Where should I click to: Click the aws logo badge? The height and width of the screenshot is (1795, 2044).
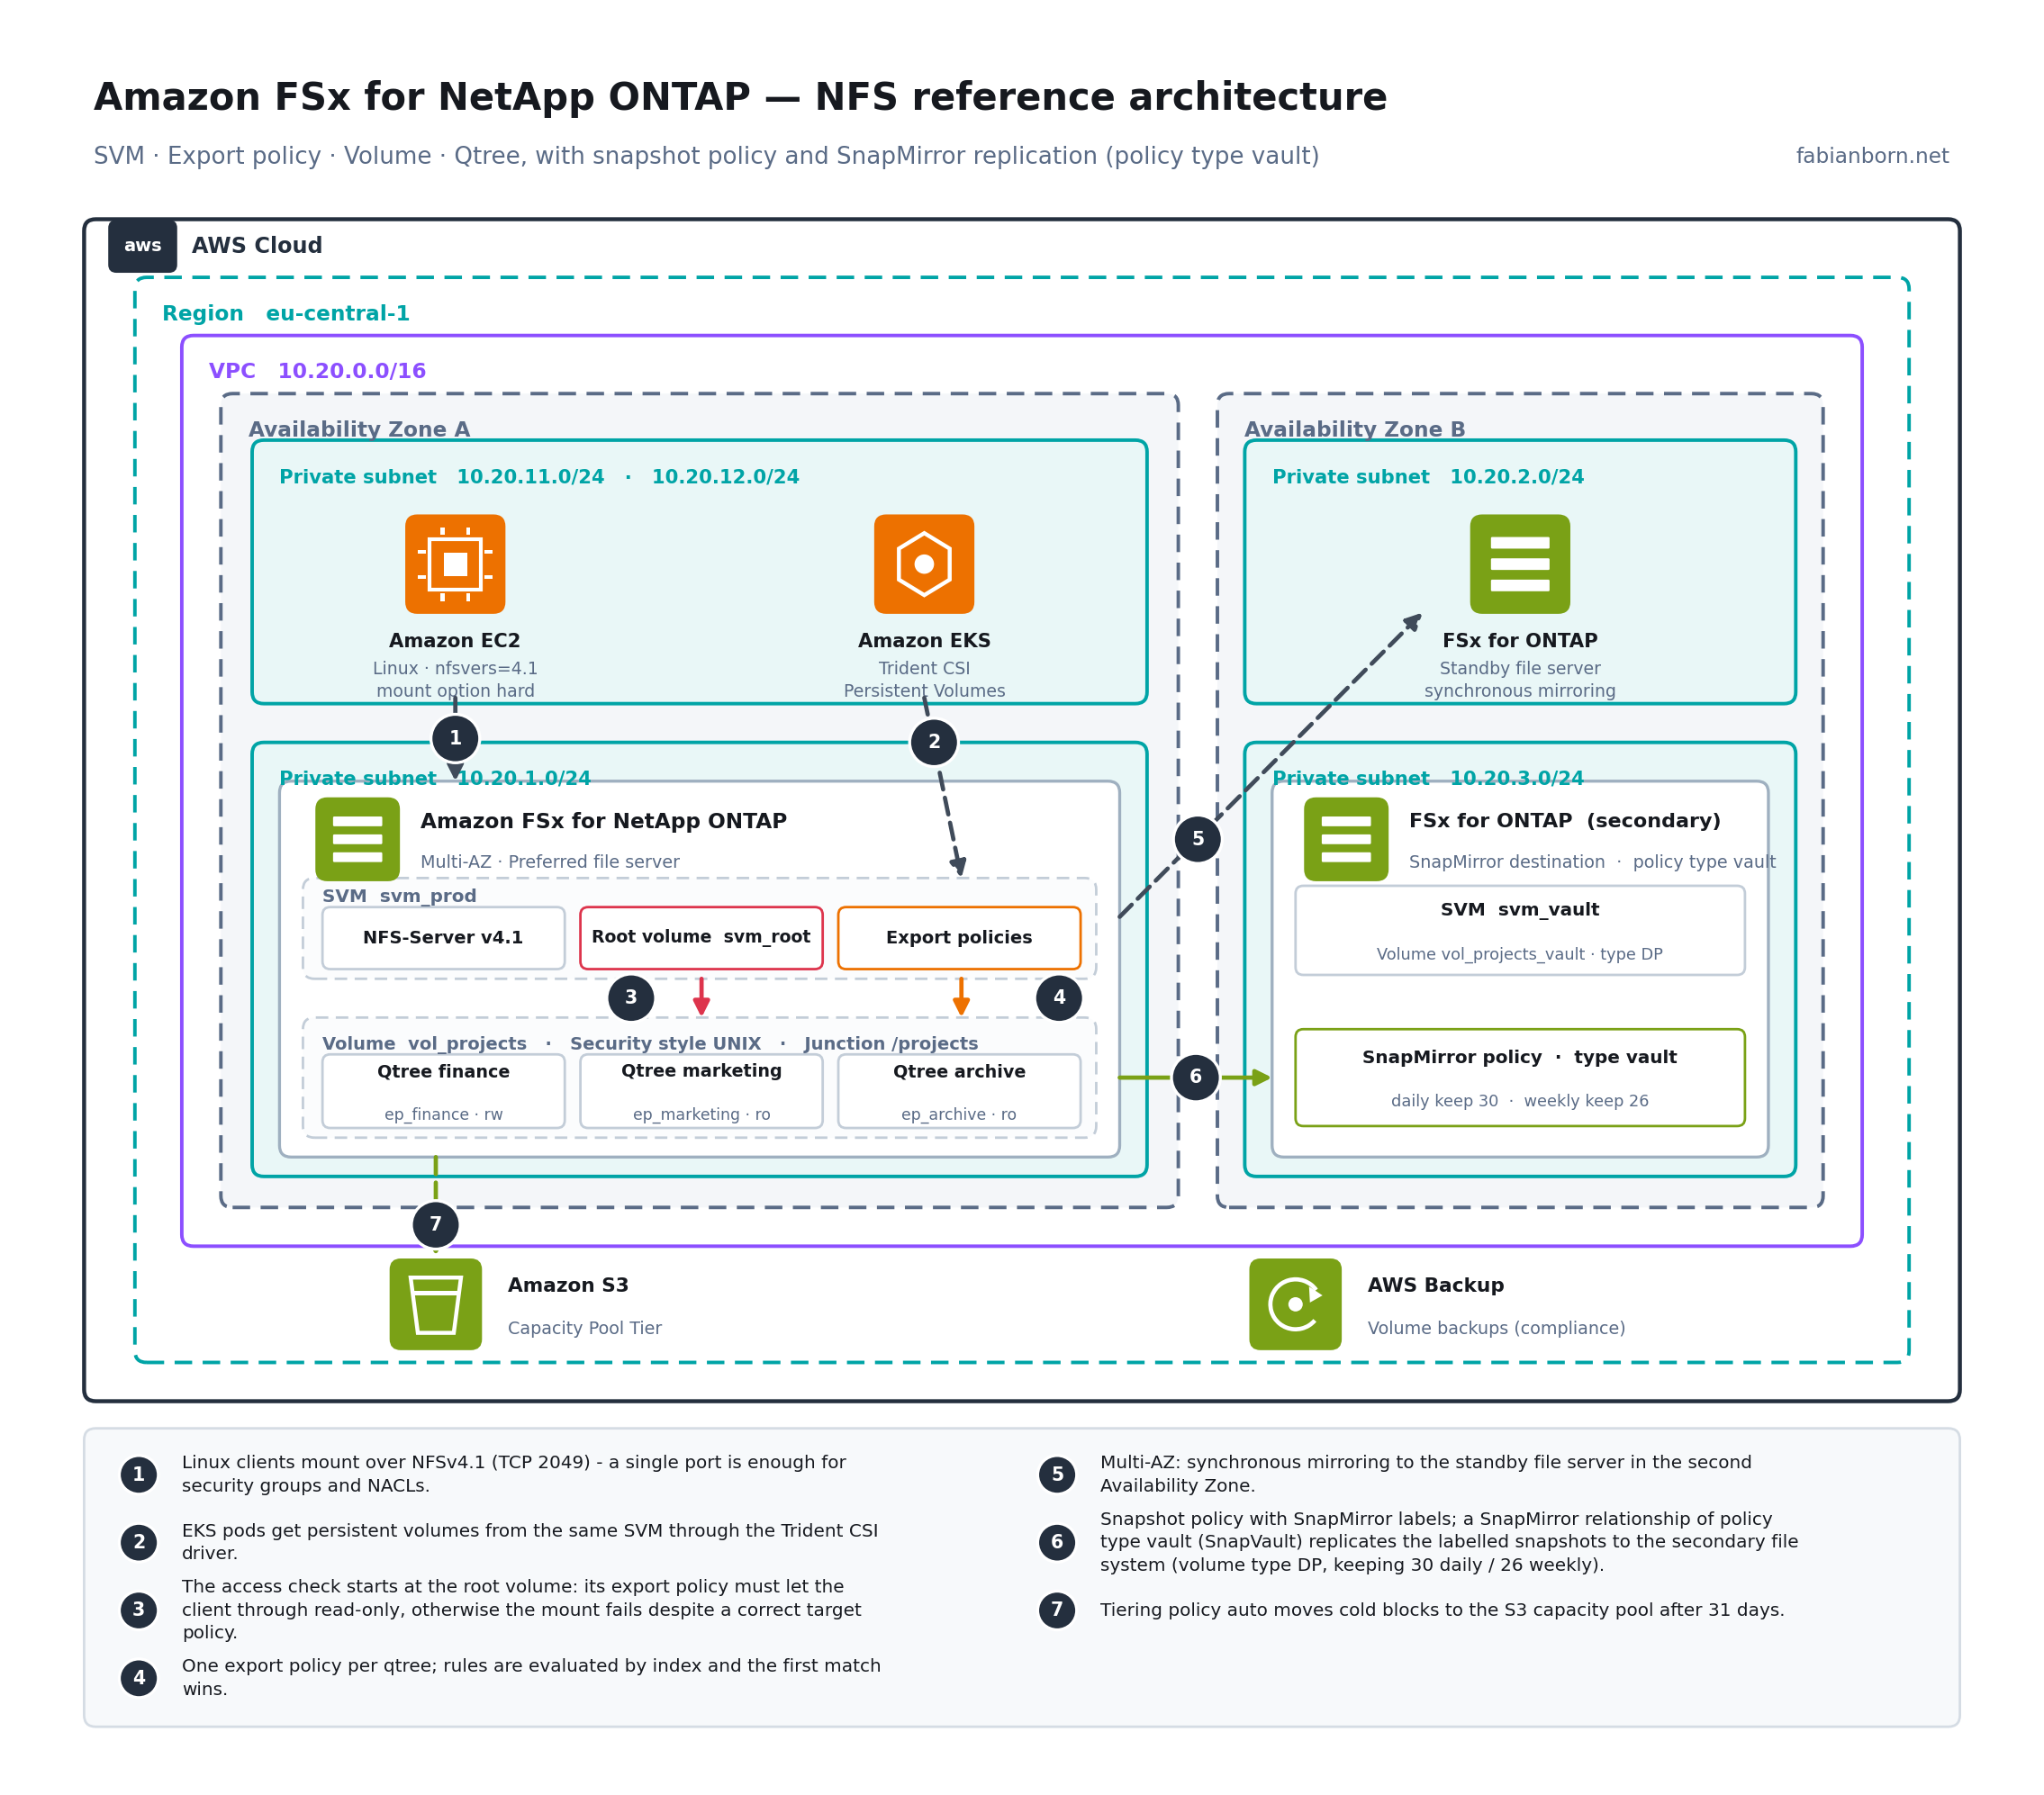(x=143, y=245)
